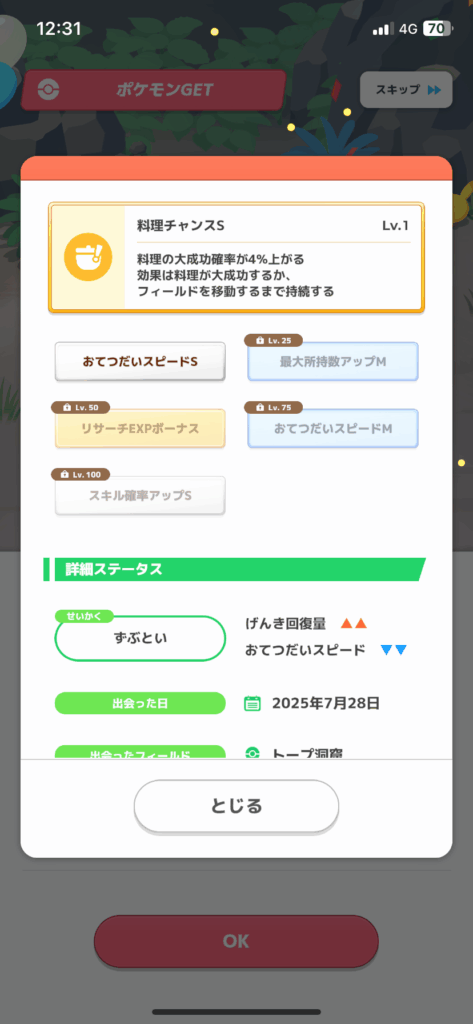Viewport: 473px width, 1024px height.
Task: Tap the field icon next to トープ洞窟
Action: tap(252, 753)
